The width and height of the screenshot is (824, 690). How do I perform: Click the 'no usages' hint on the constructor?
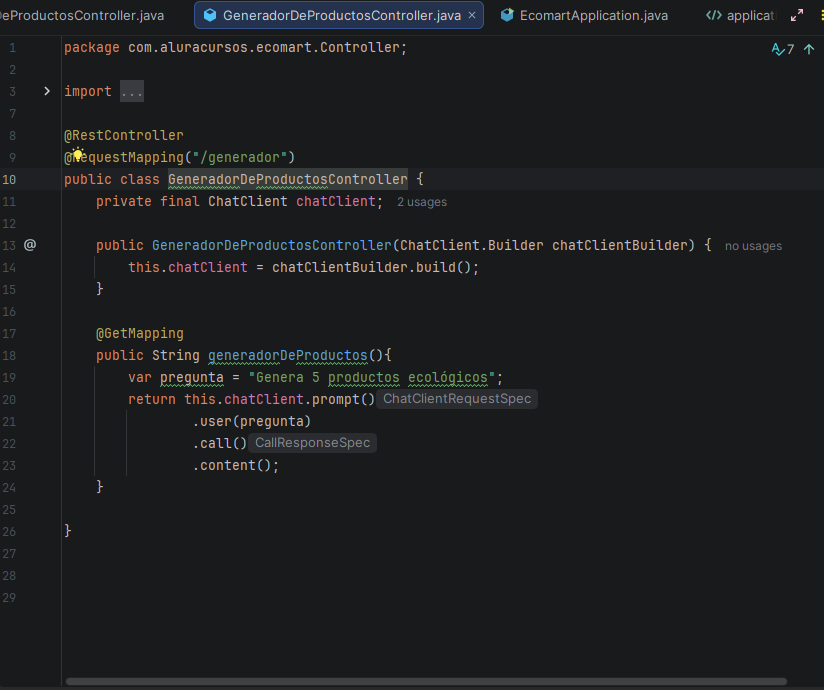[x=753, y=246]
